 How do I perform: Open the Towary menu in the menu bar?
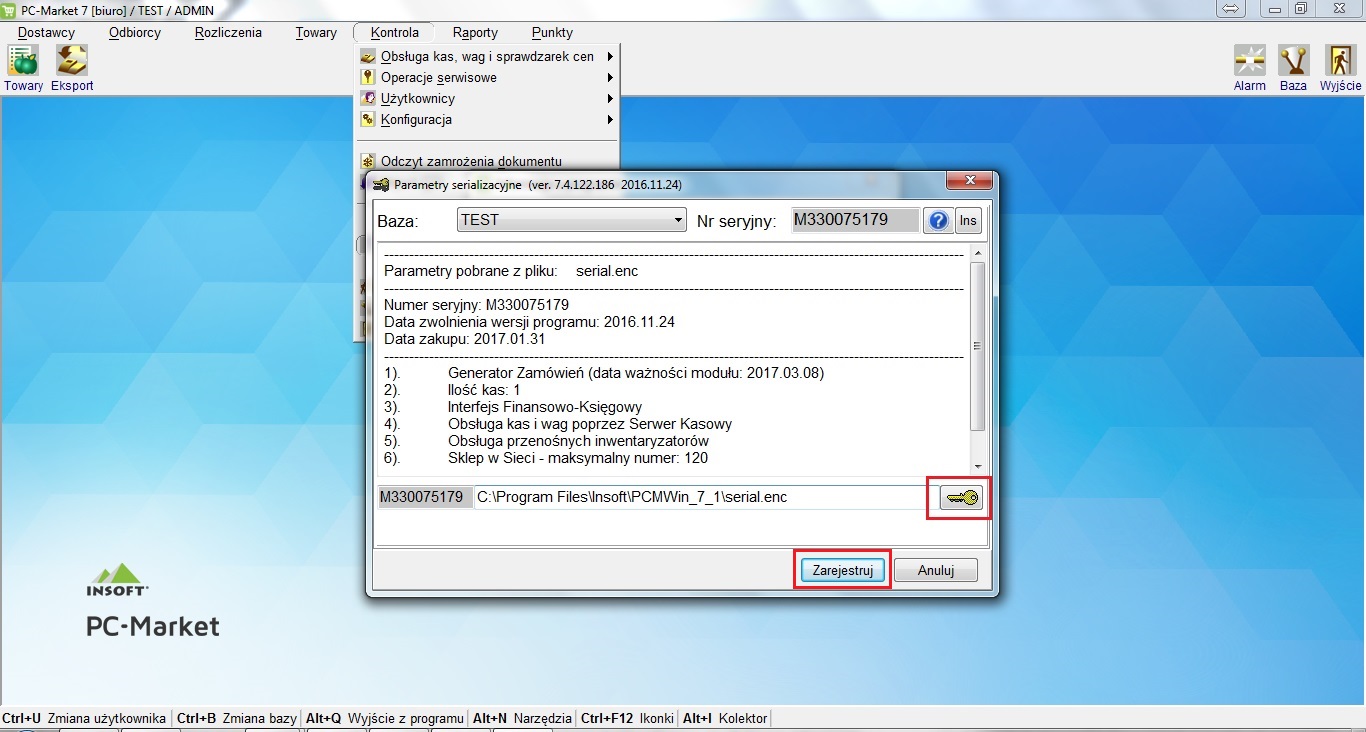(x=316, y=32)
